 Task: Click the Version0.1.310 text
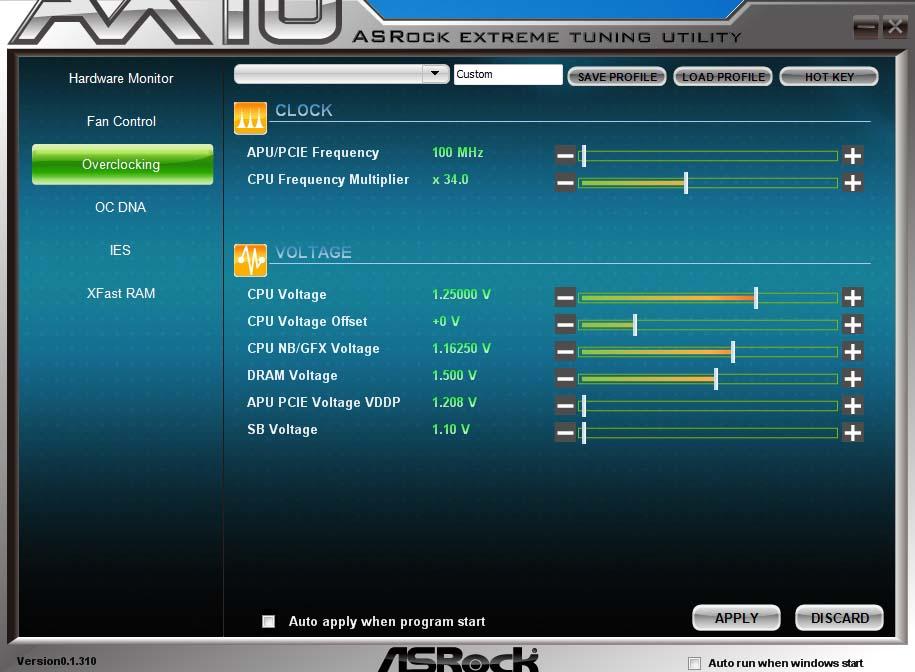(x=57, y=661)
